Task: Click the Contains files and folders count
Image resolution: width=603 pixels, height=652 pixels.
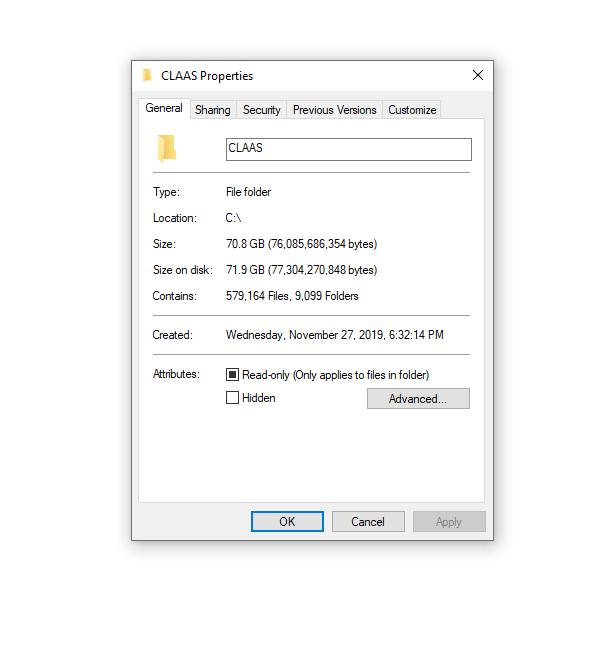Action: pos(292,296)
